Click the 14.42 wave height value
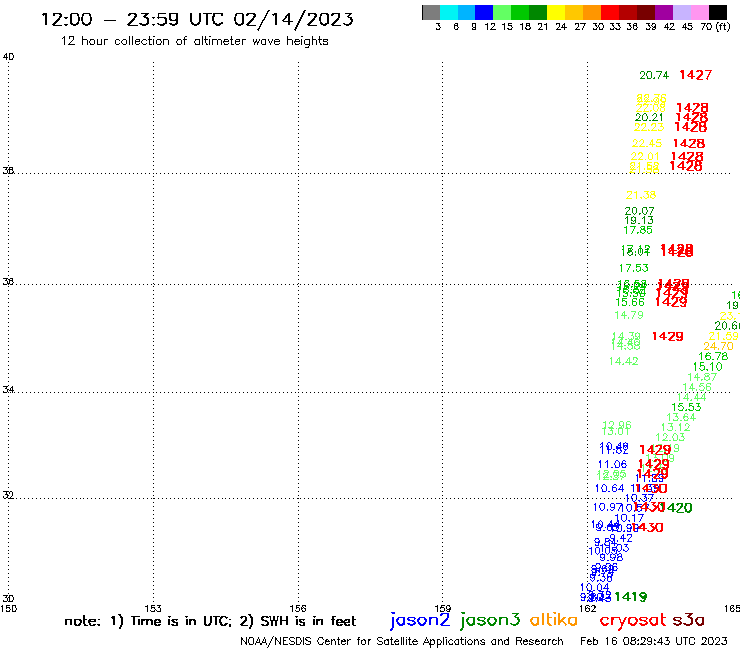 (x=624, y=361)
